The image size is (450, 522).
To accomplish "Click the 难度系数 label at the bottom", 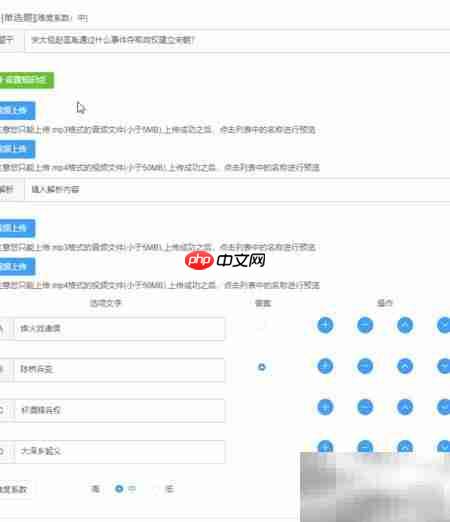I will point(13,489).
